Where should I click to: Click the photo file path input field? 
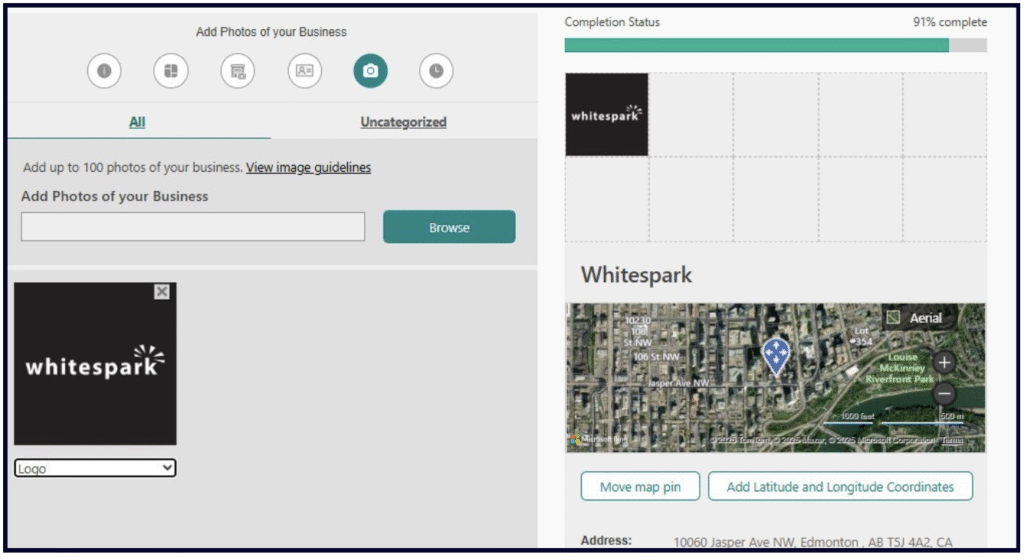point(193,227)
